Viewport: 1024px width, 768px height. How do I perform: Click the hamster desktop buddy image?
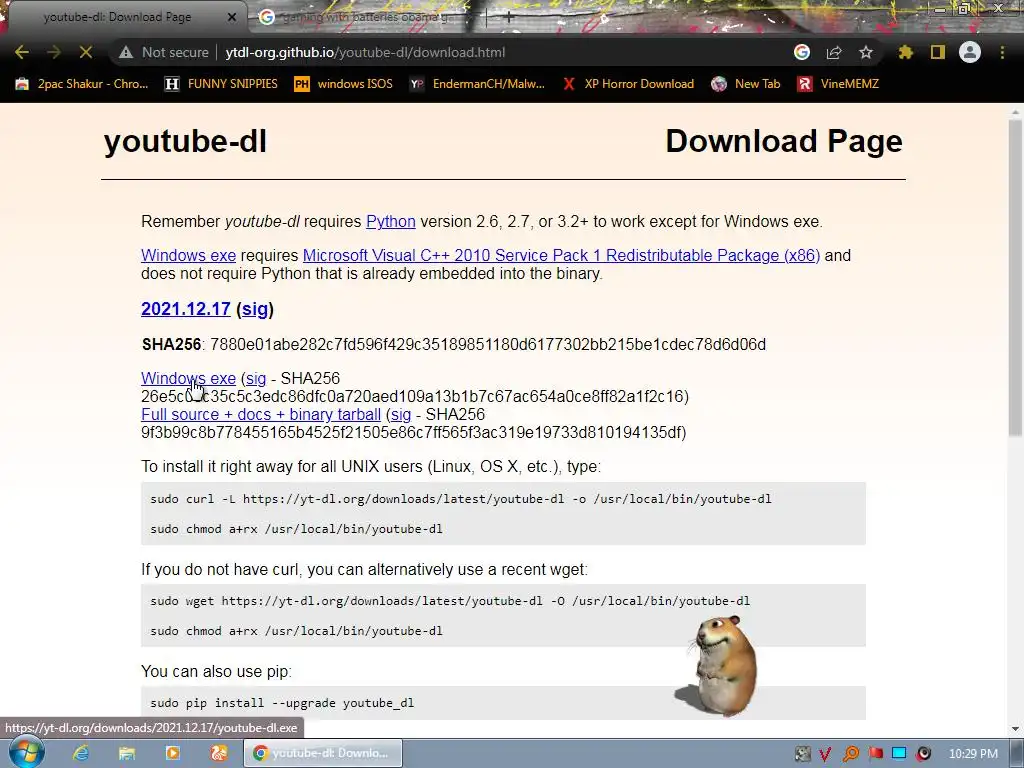[717, 666]
